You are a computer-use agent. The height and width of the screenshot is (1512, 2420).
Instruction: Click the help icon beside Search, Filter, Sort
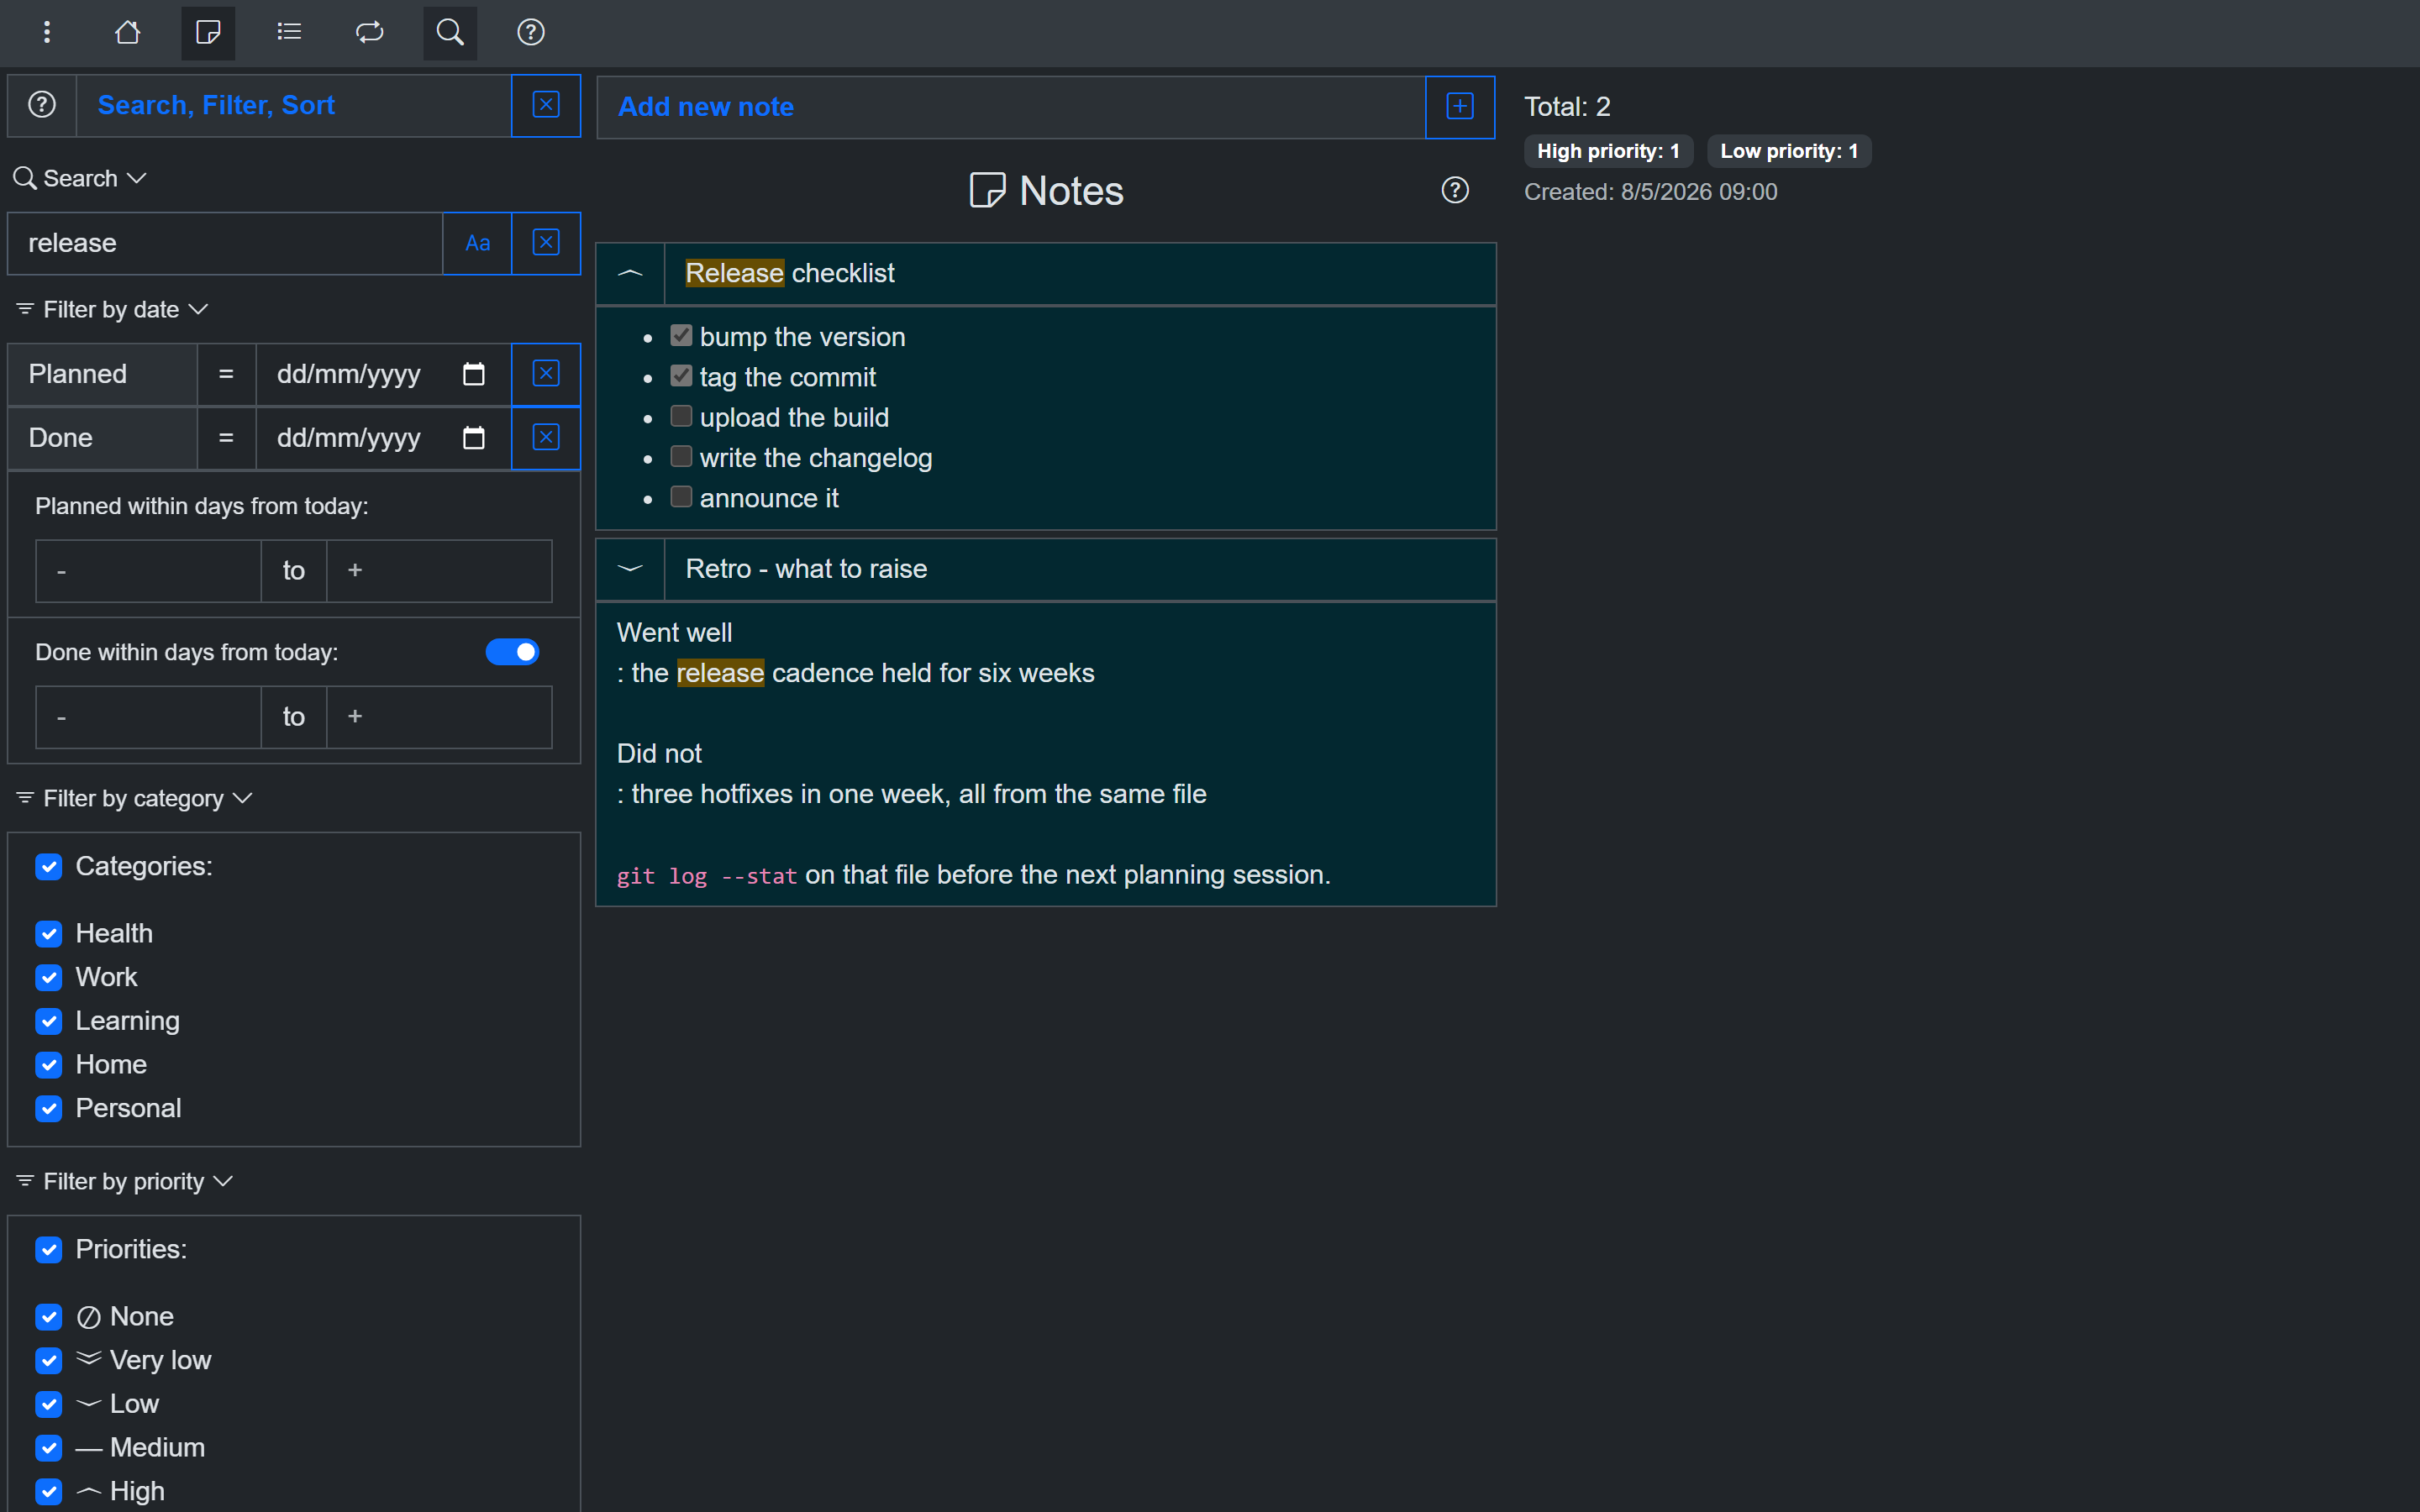point(42,105)
